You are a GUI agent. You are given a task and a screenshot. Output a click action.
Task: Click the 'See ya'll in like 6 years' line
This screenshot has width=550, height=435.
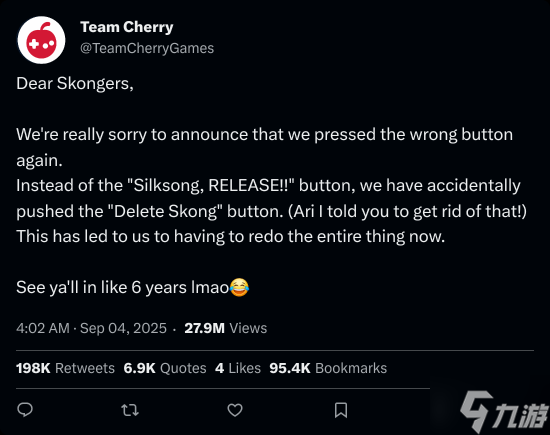pos(133,287)
